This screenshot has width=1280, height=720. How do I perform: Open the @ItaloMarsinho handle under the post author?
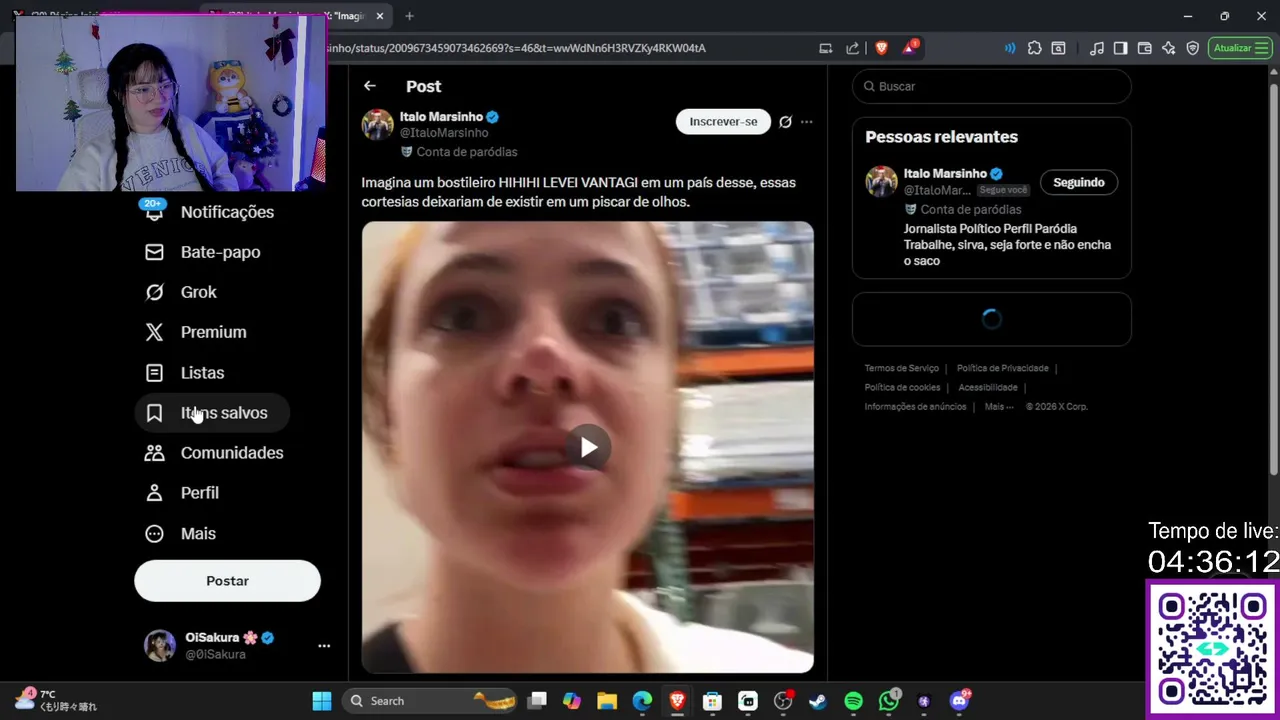coord(444,133)
